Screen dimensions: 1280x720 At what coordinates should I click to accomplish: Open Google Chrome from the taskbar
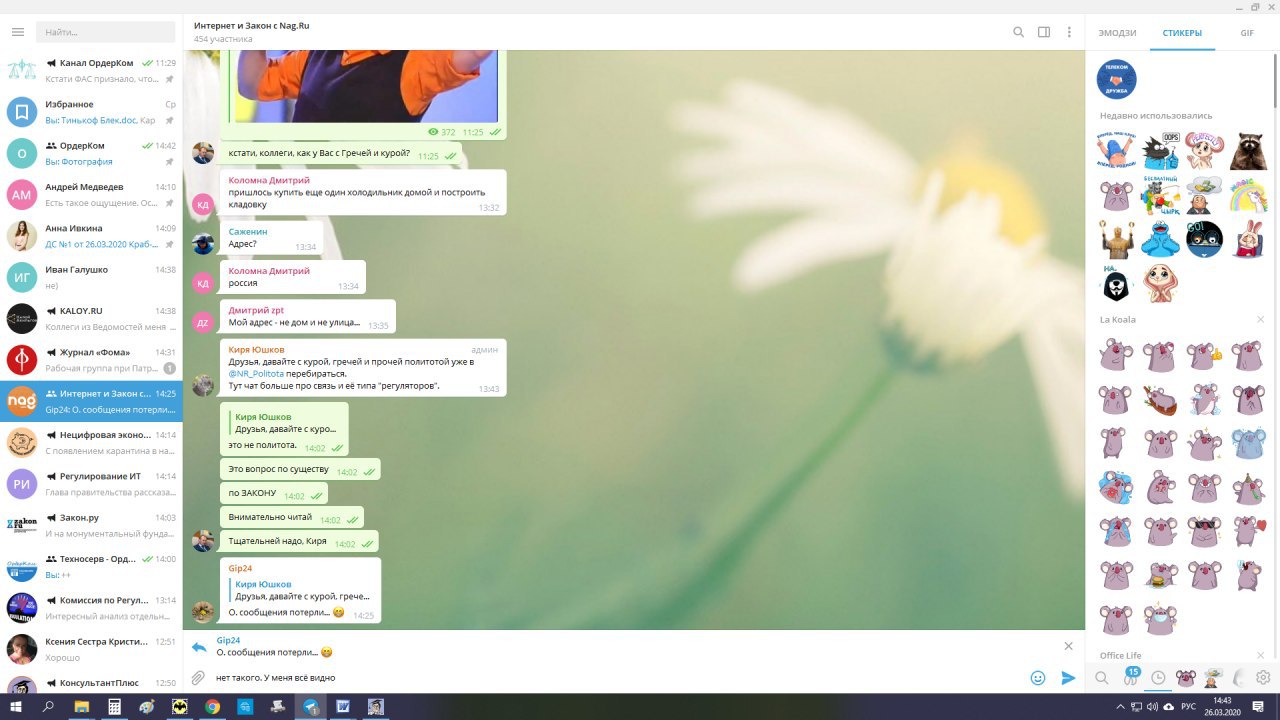[x=213, y=707]
